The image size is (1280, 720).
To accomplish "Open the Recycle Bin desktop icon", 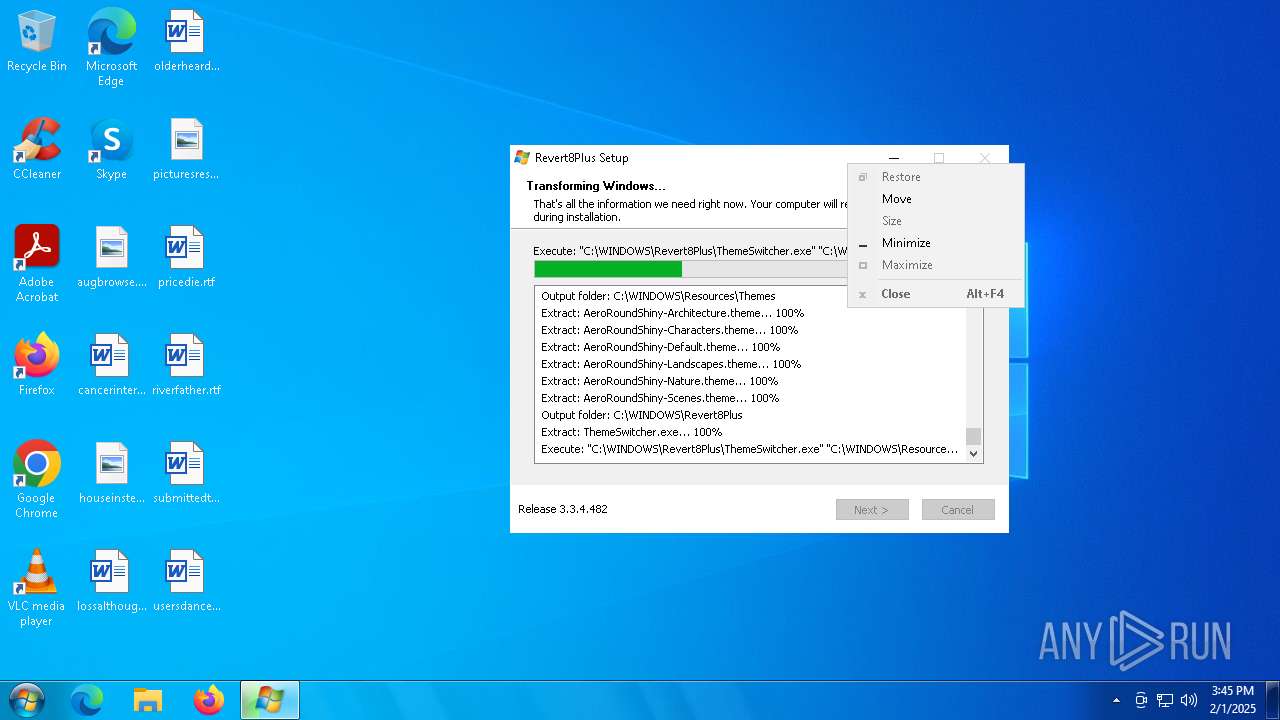I will click(37, 42).
